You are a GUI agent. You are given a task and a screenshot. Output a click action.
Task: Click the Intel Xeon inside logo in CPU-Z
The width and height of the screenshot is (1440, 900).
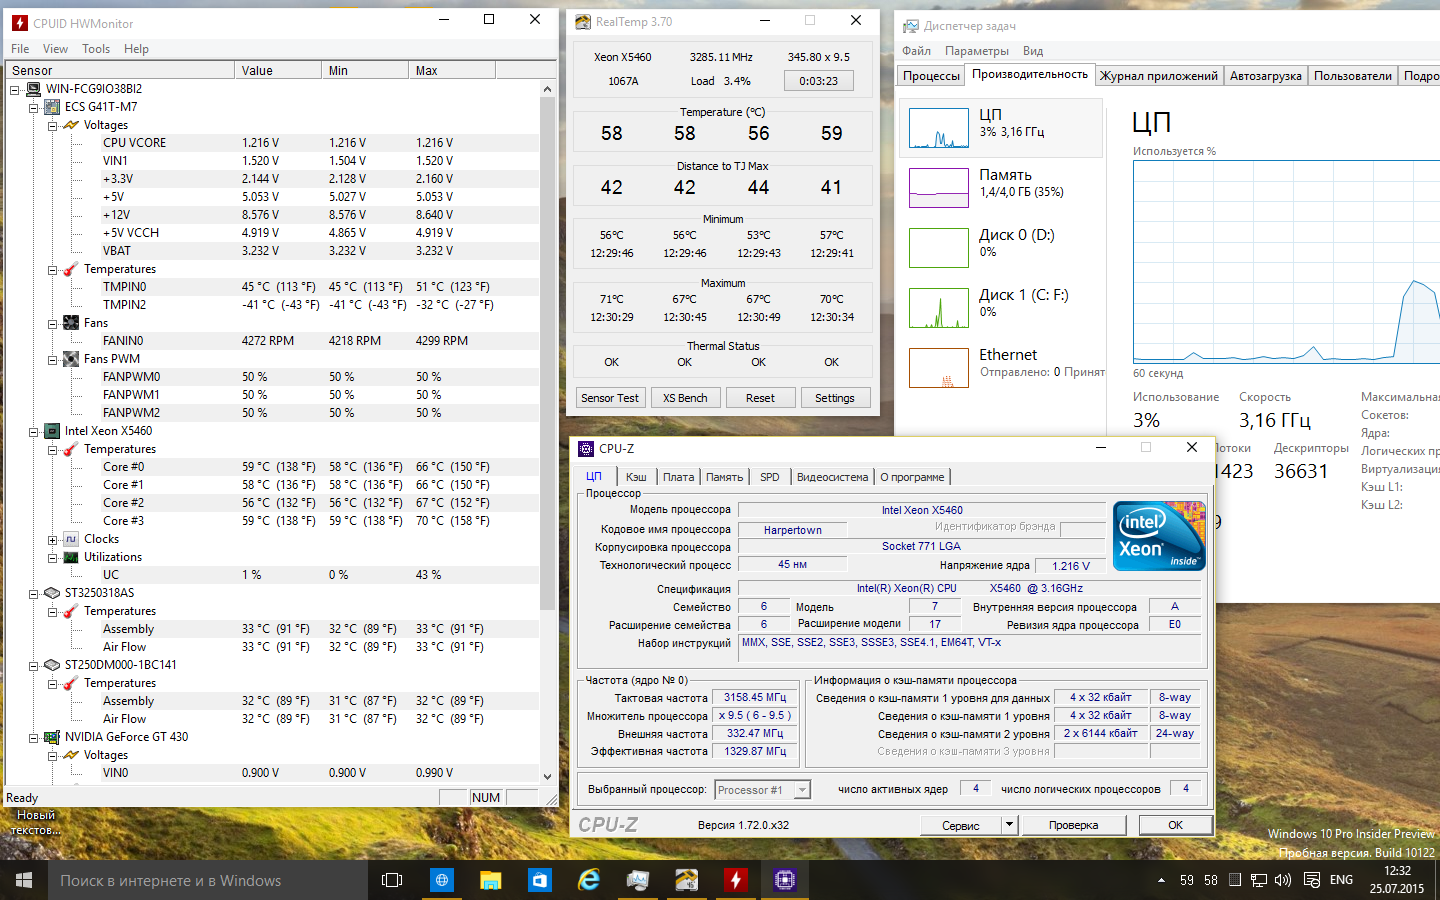[1159, 536]
